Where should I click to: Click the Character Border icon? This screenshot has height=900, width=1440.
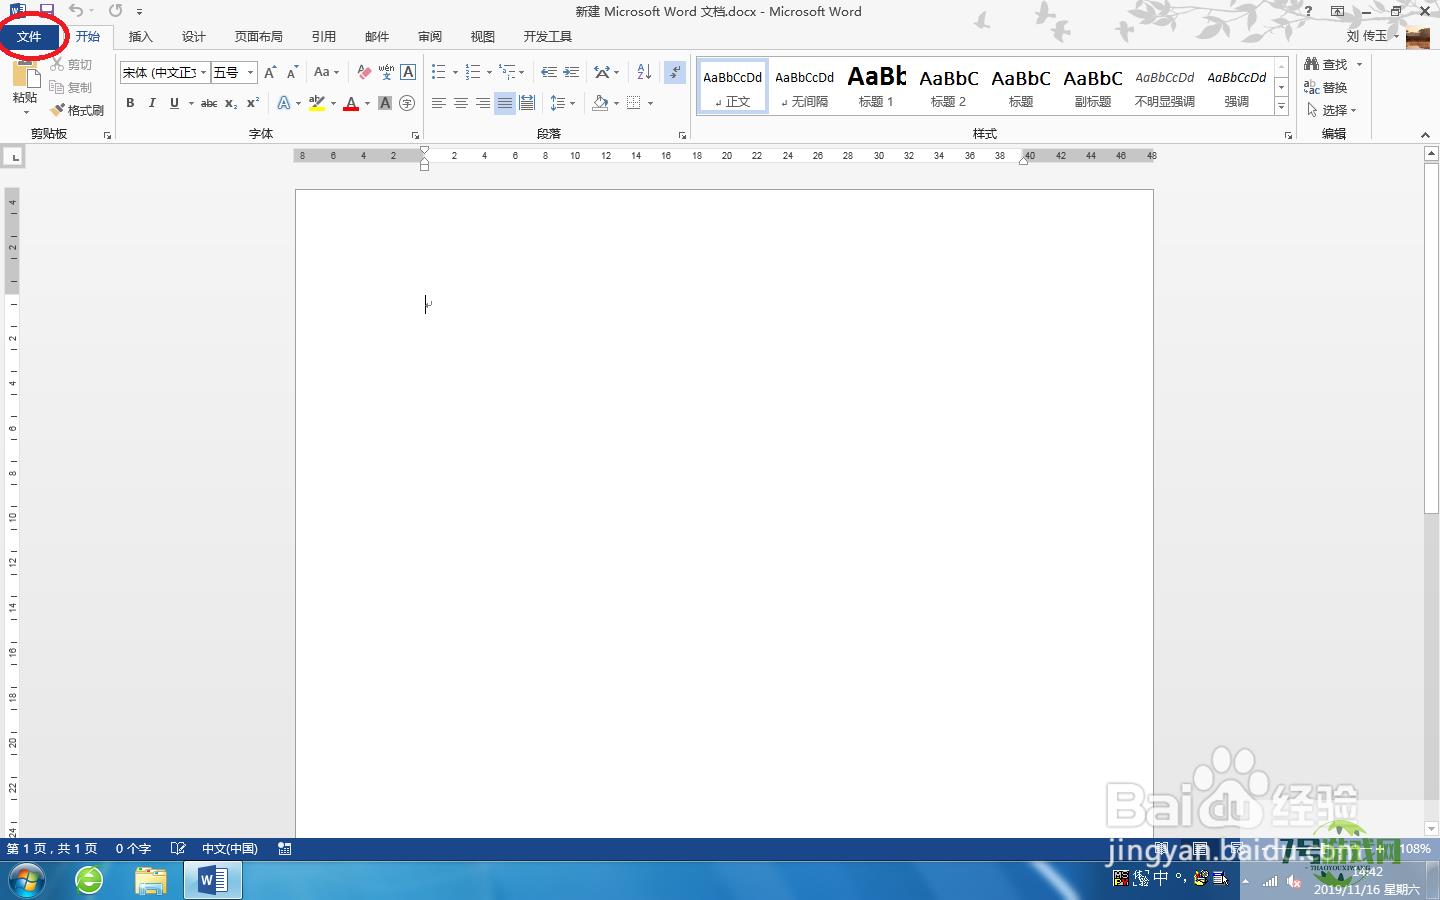click(x=408, y=72)
